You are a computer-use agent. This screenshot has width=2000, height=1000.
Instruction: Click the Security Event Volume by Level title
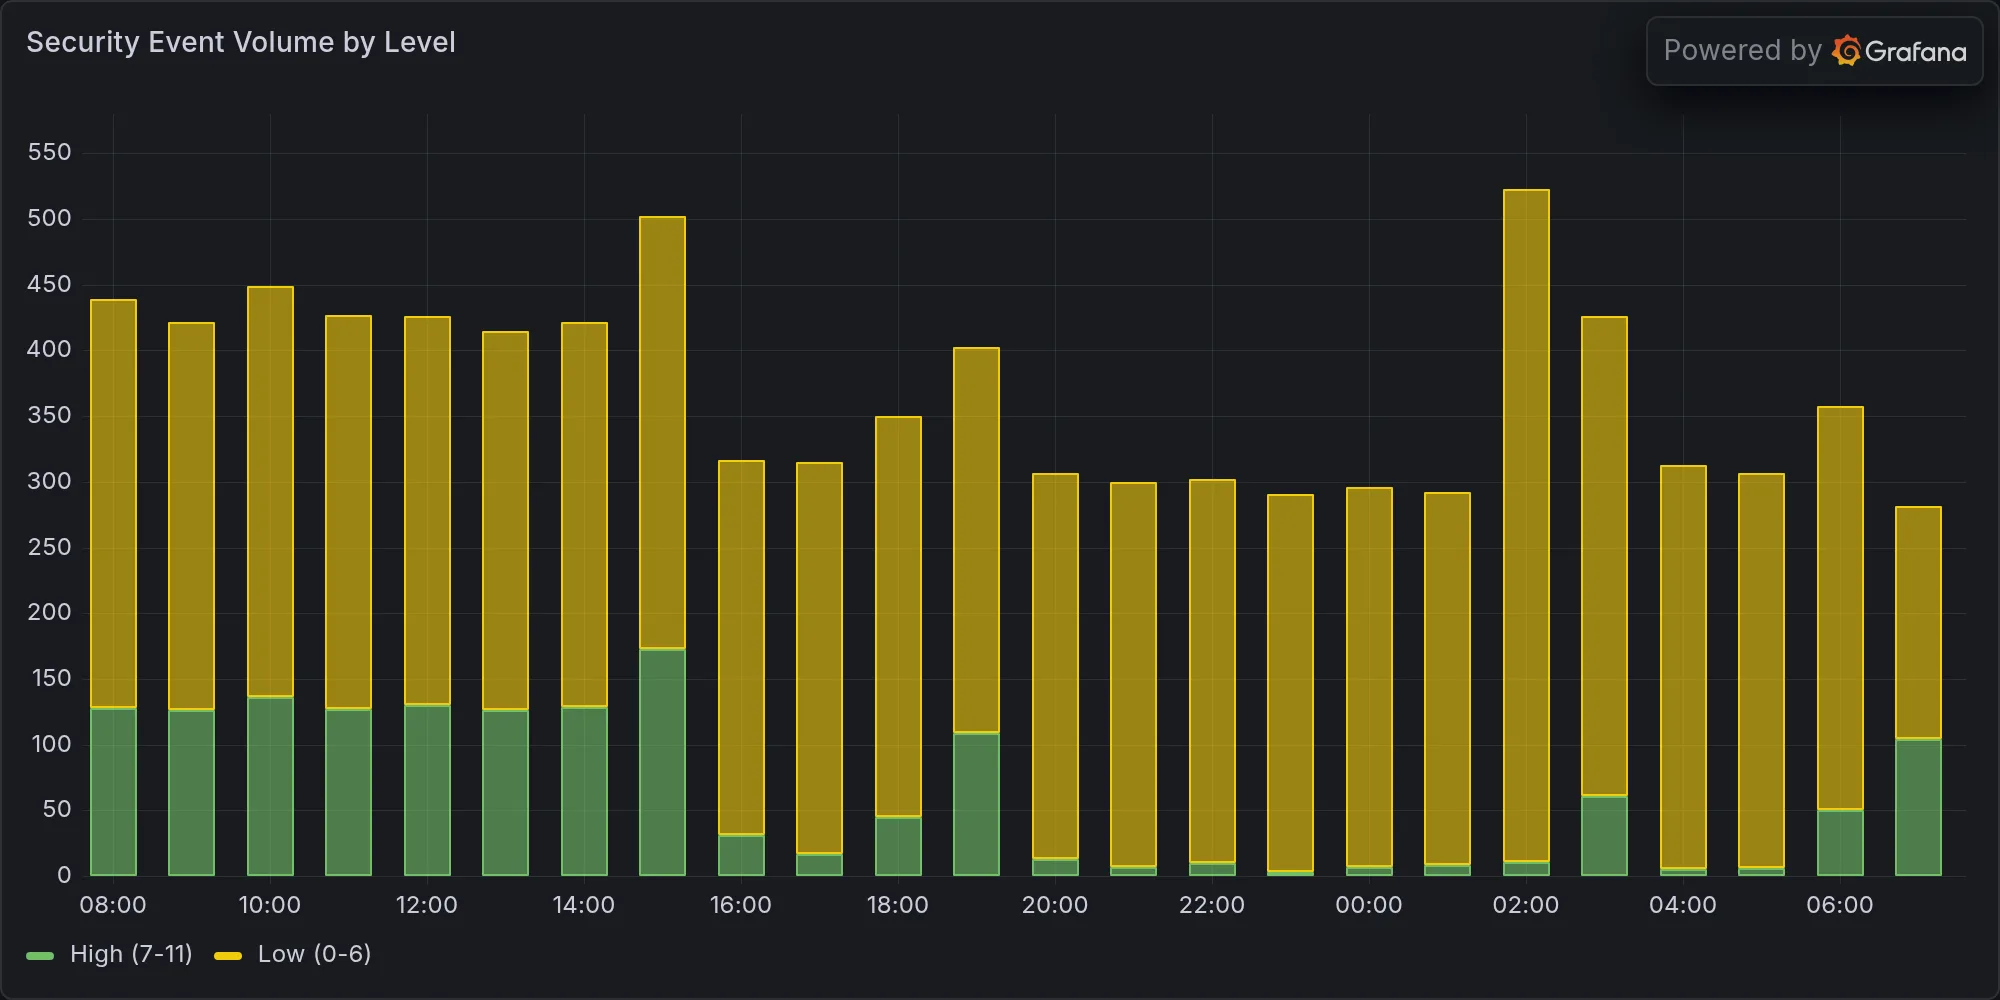pos(241,42)
